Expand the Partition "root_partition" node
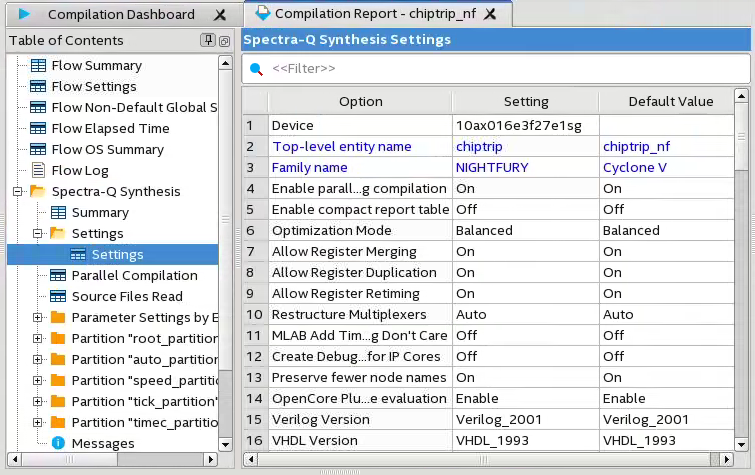The height and width of the screenshot is (475, 755). pyautogui.click(x=38, y=338)
